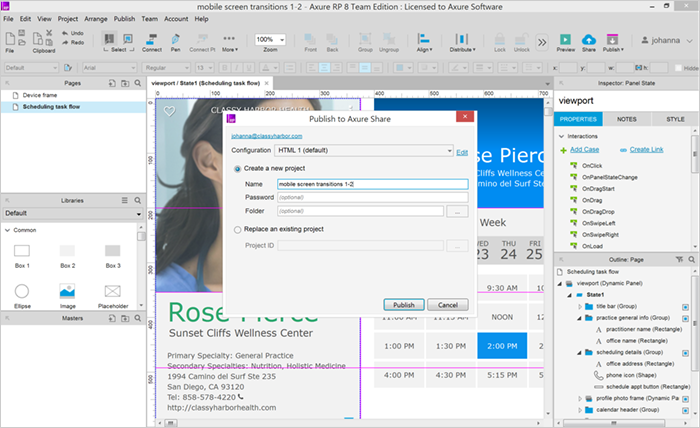The width and height of the screenshot is (700, 428).
Task: Switch to the Notes tab in Inspector
Action: coord(626,119)
